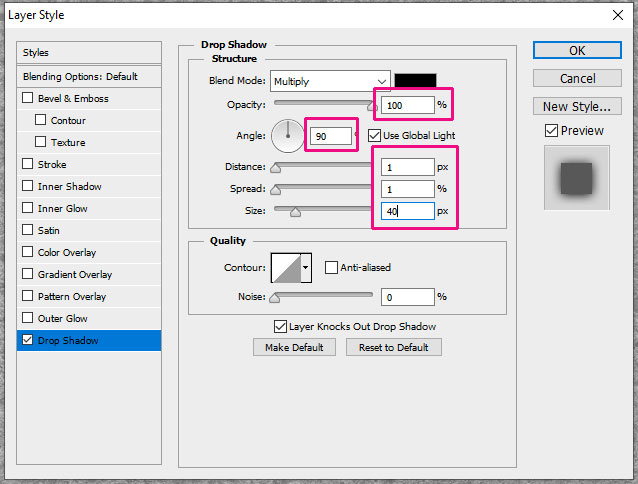Toggle the Preview checkbox
Viewport: 638px width, 484px height.
pos(551,130)
